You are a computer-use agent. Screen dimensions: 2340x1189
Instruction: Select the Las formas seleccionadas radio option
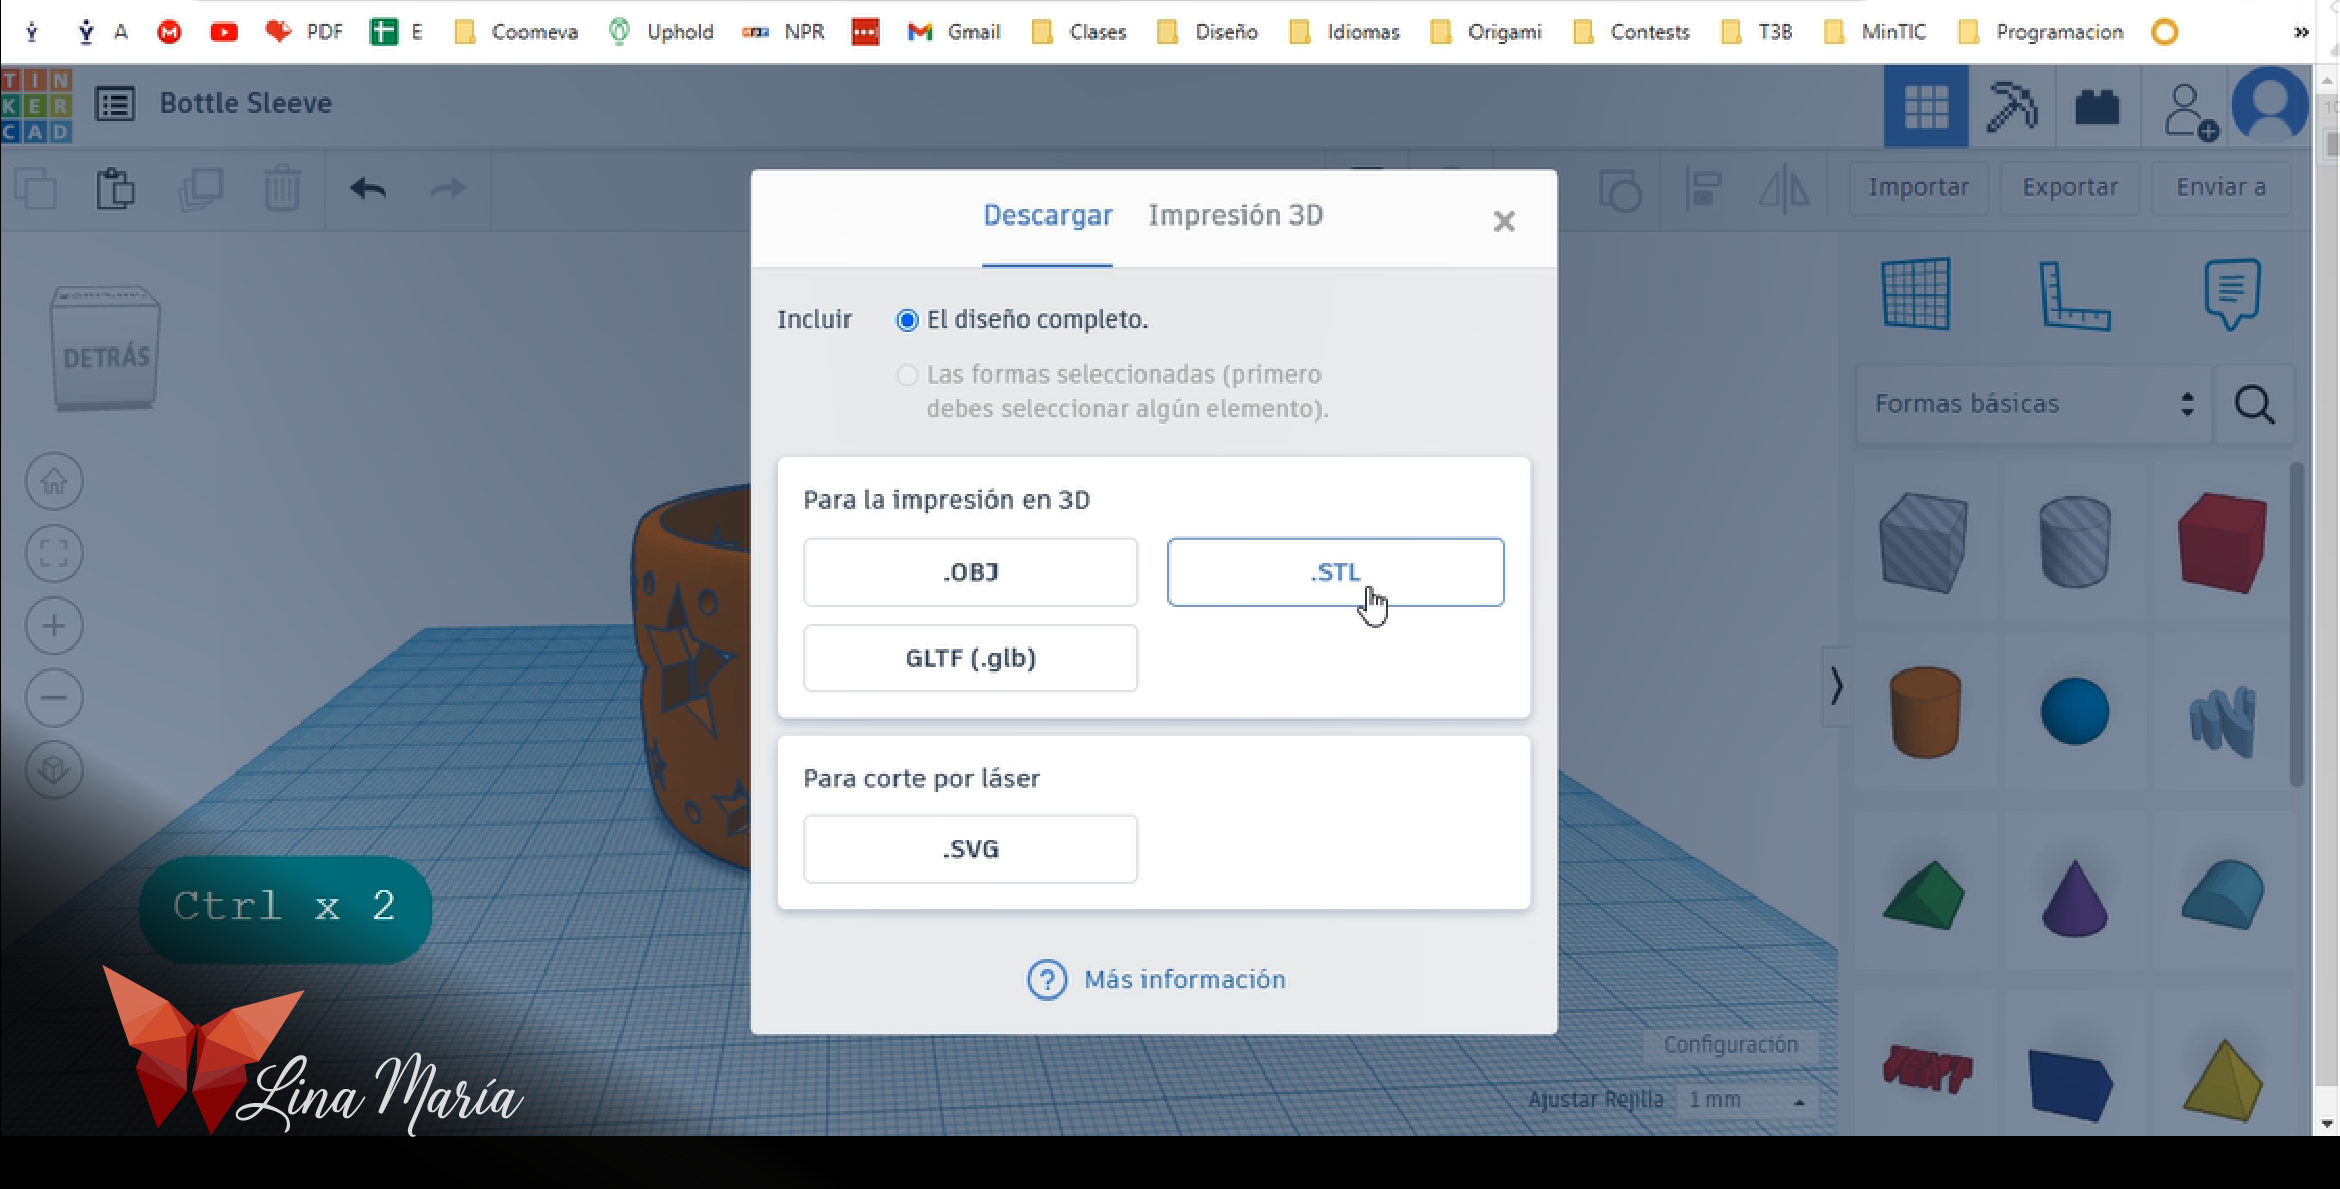pos(907,375)
